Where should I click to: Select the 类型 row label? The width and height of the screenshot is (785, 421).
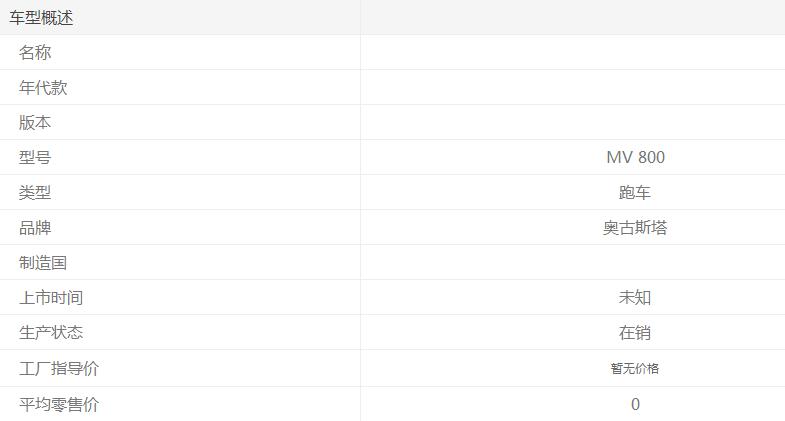[35, 192]
